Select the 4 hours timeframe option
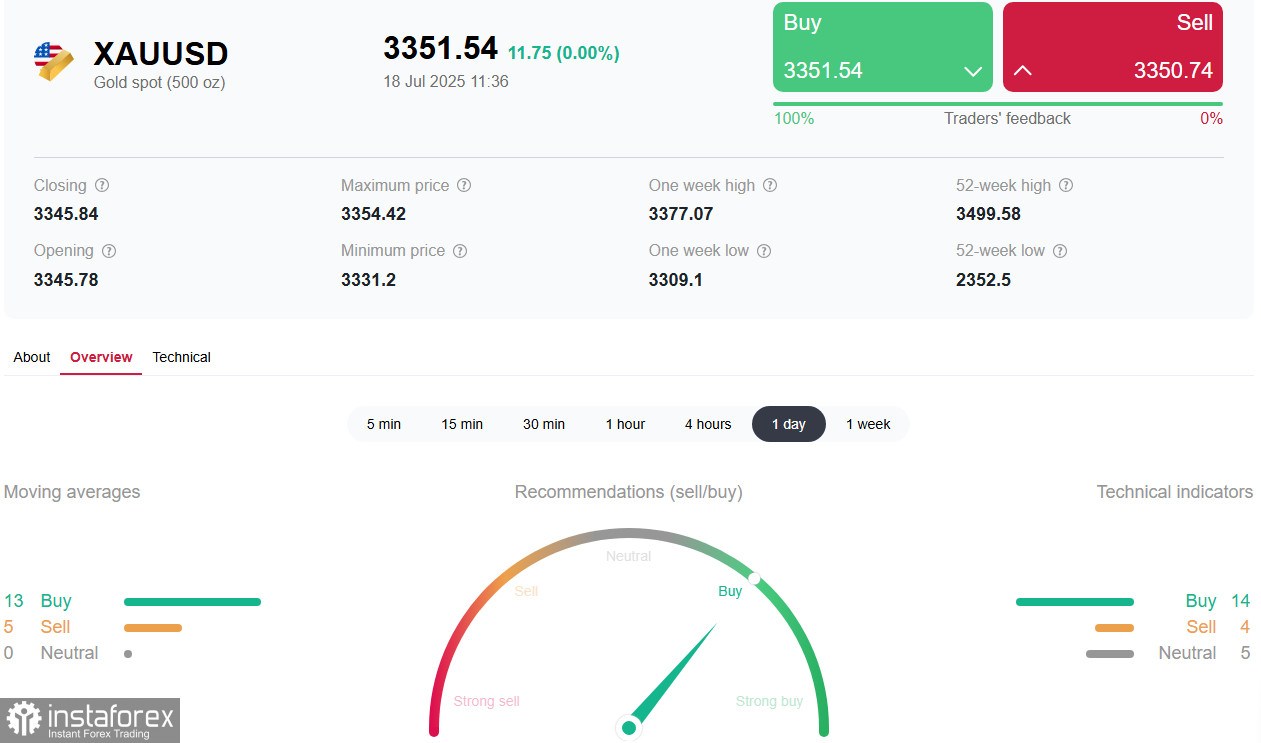The width and height of the screenshot is (1261, 743). pos(708,424)
